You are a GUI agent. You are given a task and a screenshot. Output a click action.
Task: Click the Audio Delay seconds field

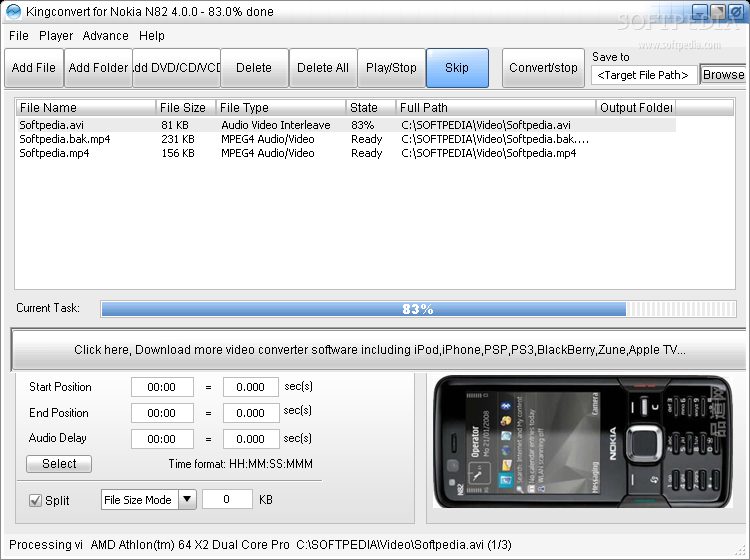click(251, 439)
